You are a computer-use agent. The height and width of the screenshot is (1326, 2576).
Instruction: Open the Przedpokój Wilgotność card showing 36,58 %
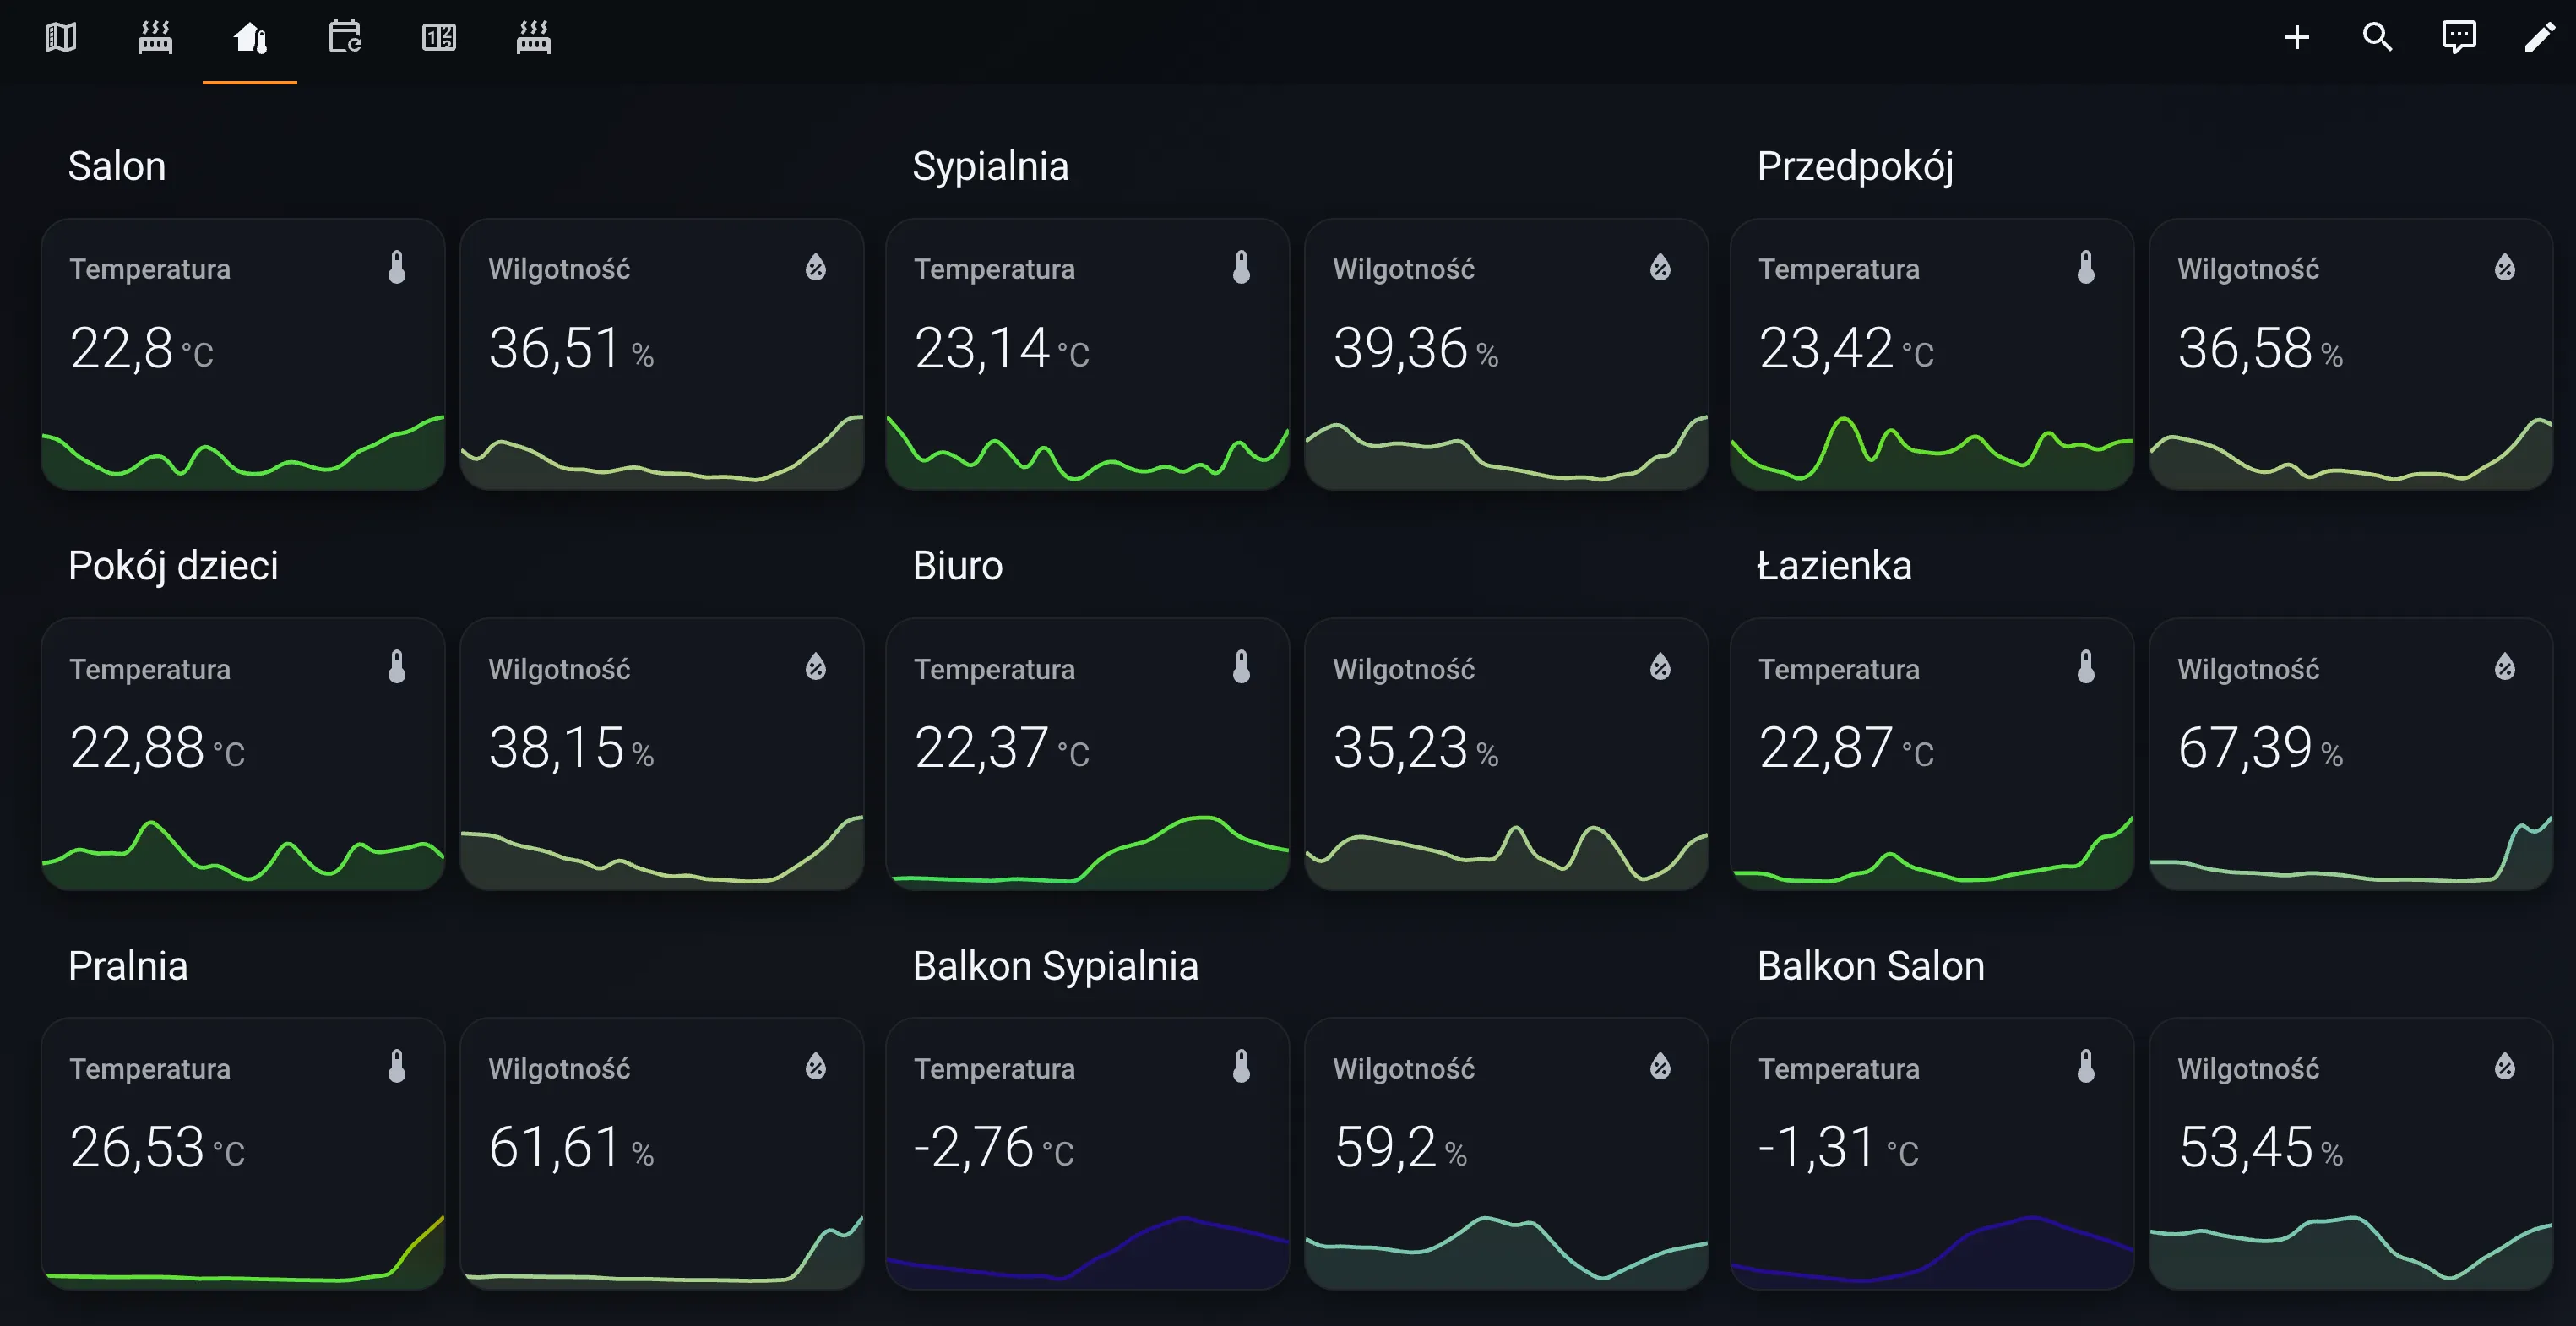coord(2352,353)
